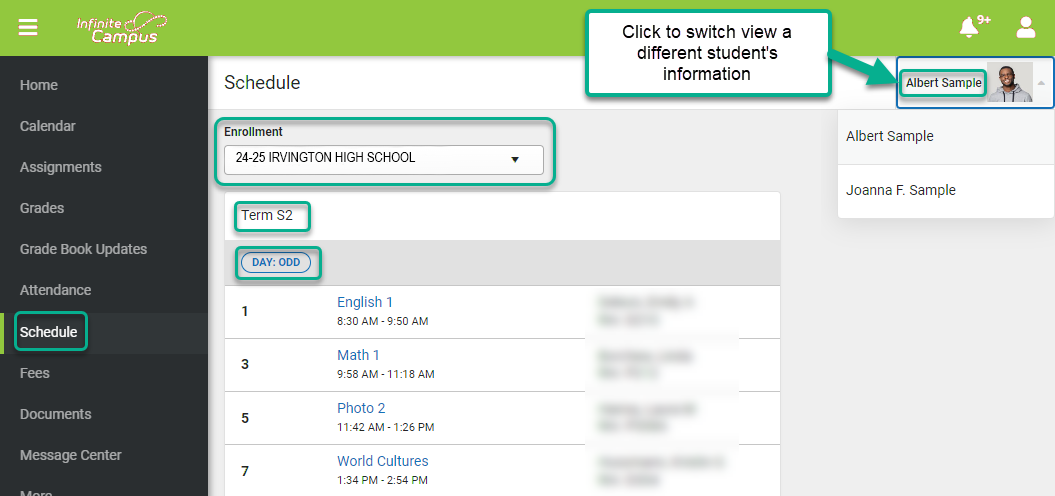The width and height of the screenshot is (1055, 496).
Task: Click period number 1 in schedule
Action: pos(245,312)
